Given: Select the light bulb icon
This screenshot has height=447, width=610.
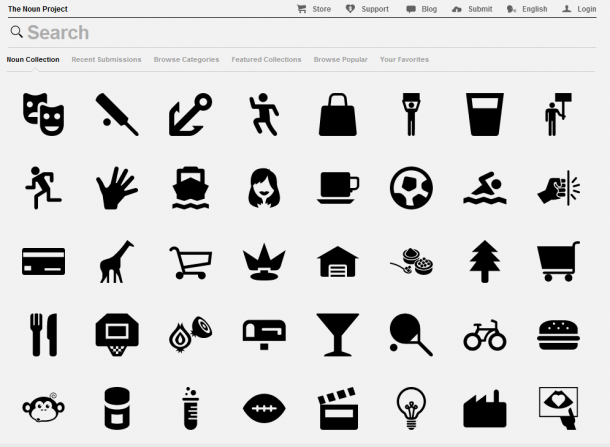Looking at the screenshot, I should 411,408.
